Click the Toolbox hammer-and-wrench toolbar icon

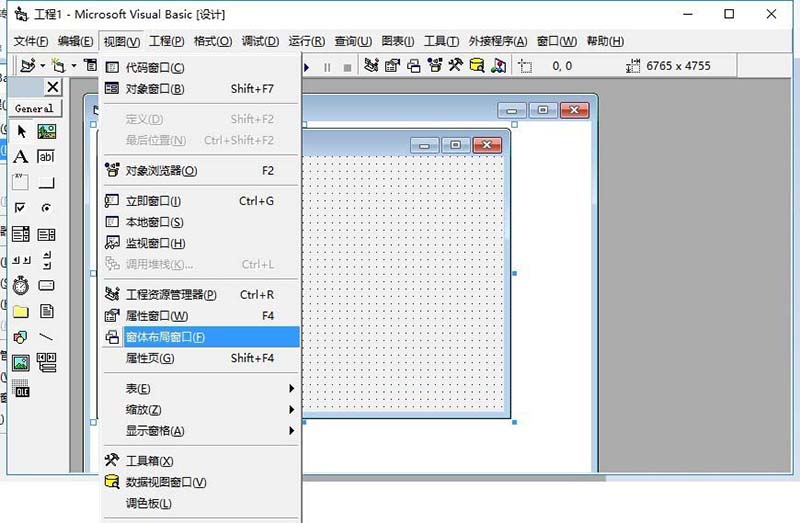pos(456,65)
